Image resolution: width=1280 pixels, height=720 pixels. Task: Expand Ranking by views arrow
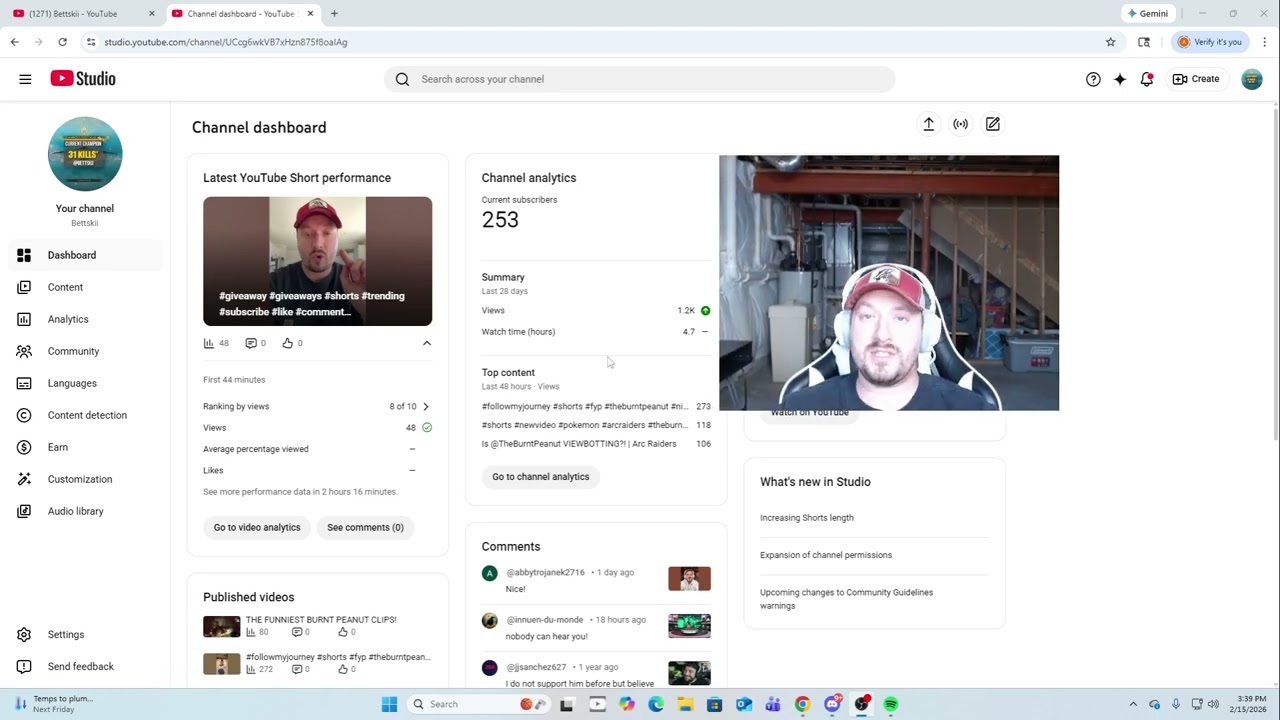point(426,406)
